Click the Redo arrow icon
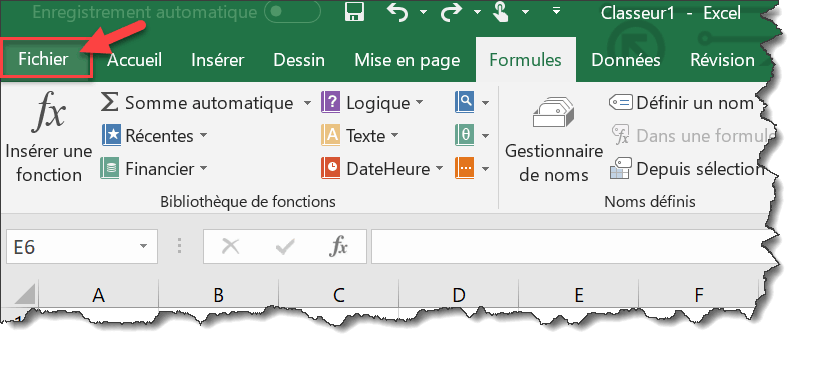818x366 pixels. [451, 13]
